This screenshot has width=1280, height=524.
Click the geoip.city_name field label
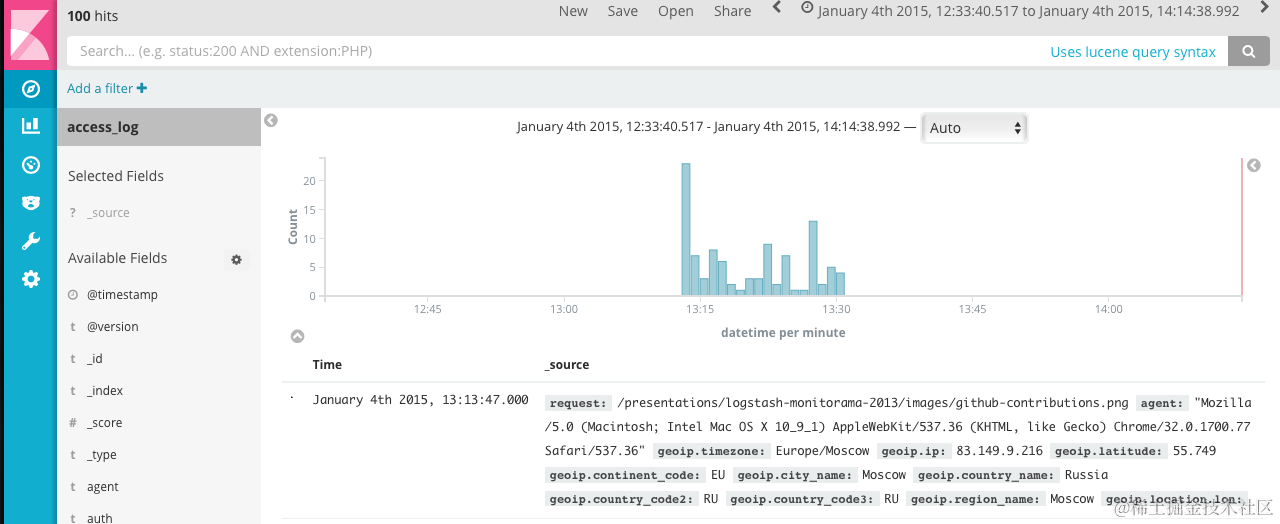794,475
